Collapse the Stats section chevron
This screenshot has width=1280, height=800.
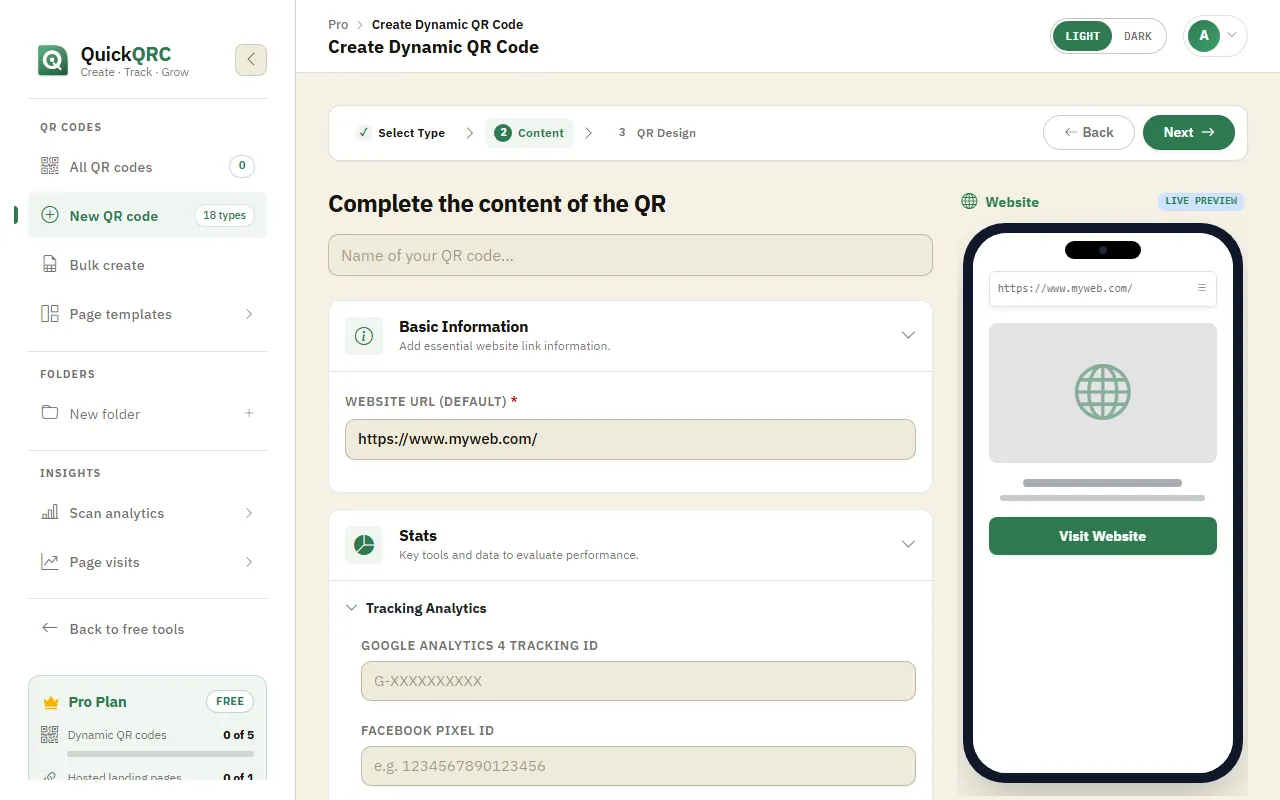(x=908, y=545)
